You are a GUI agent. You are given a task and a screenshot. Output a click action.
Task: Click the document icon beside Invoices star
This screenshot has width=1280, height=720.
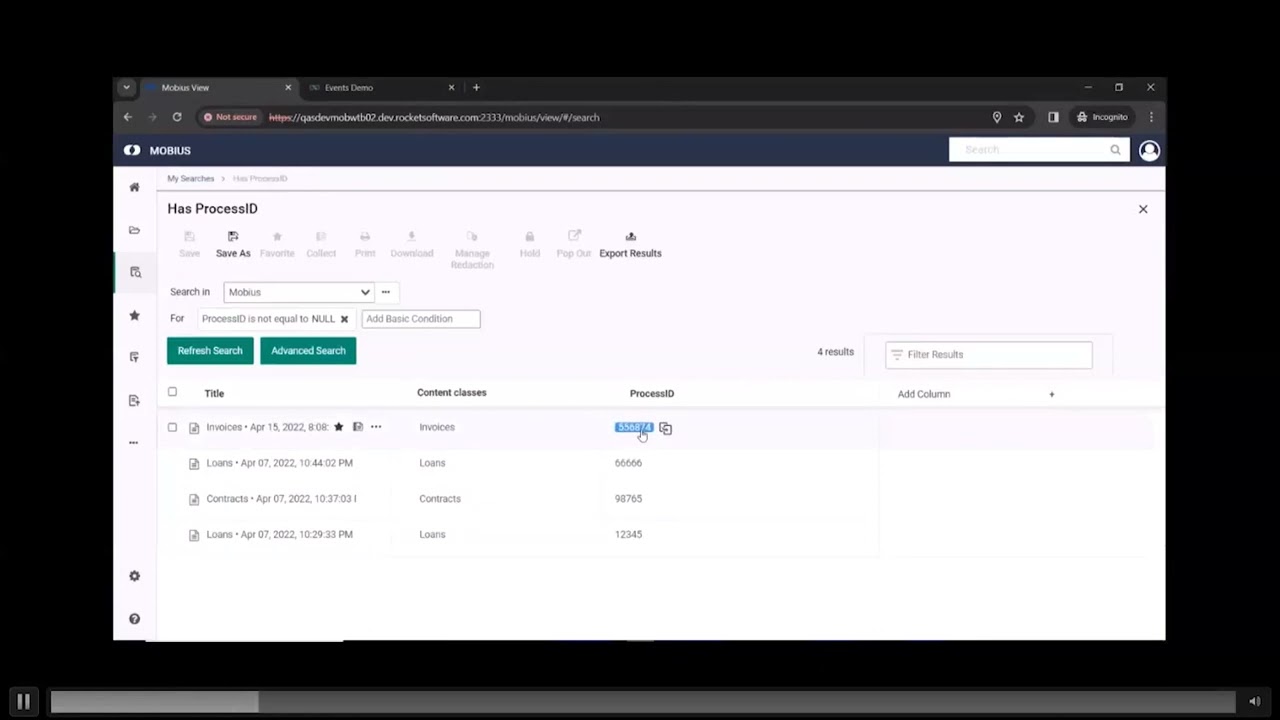[357, 427]
